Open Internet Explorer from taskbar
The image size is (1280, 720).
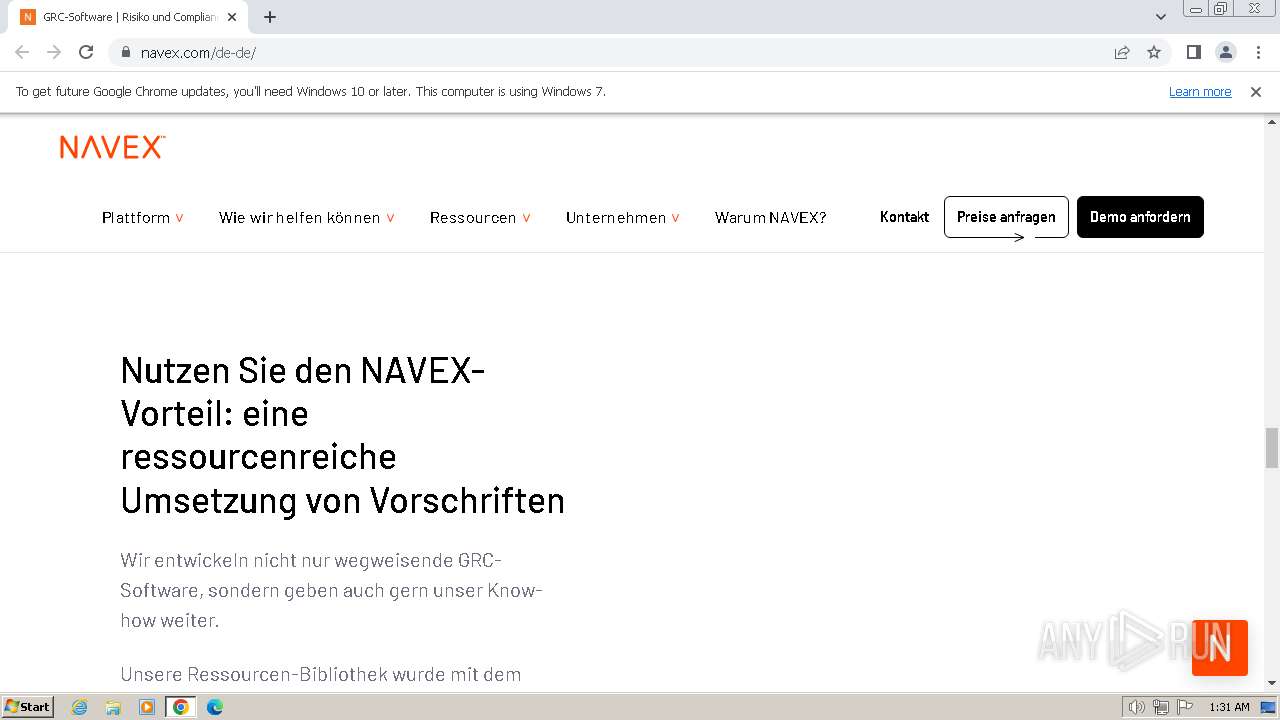click(x=80, y=707)
